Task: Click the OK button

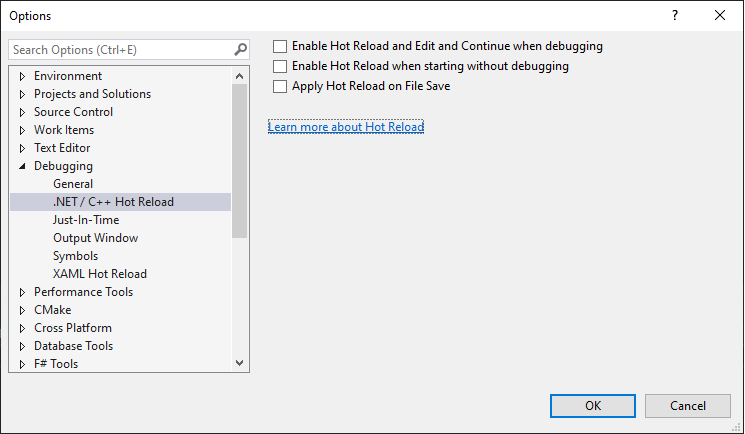Action: [x=592, y=405]
